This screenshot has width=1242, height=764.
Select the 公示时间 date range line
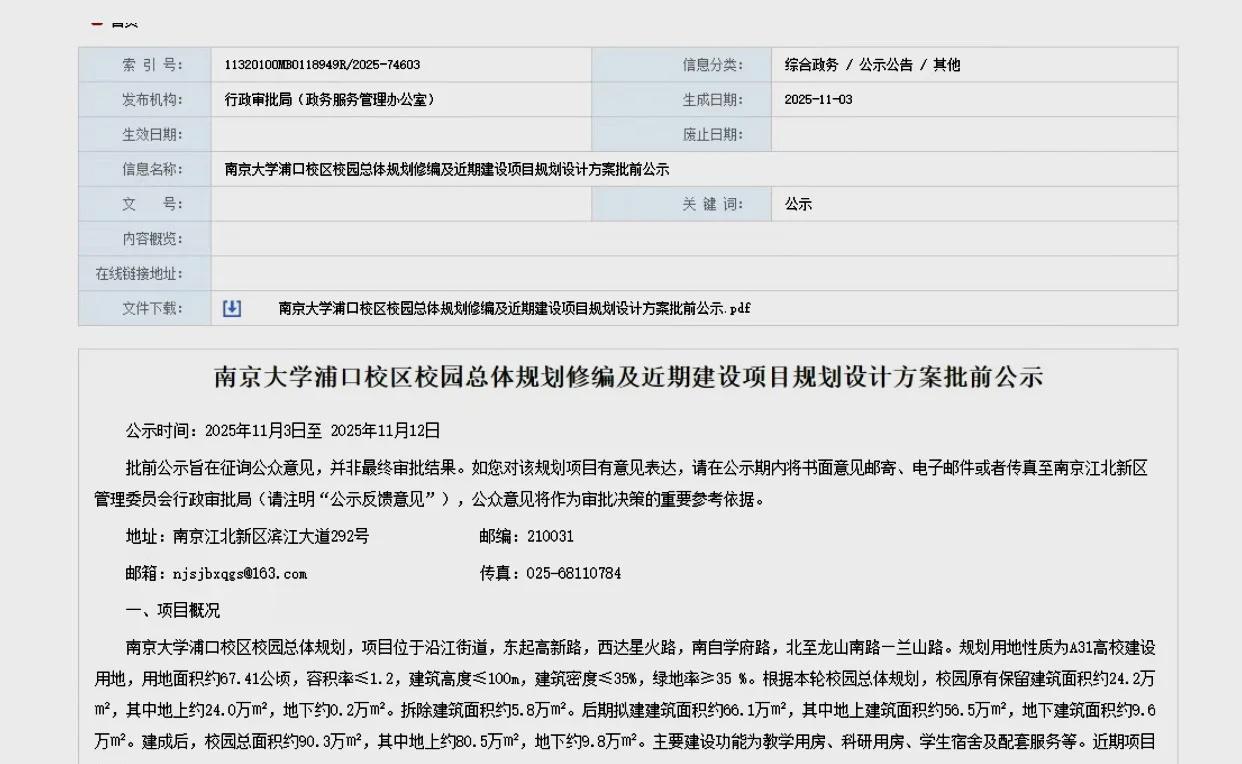tap(283, 431)
